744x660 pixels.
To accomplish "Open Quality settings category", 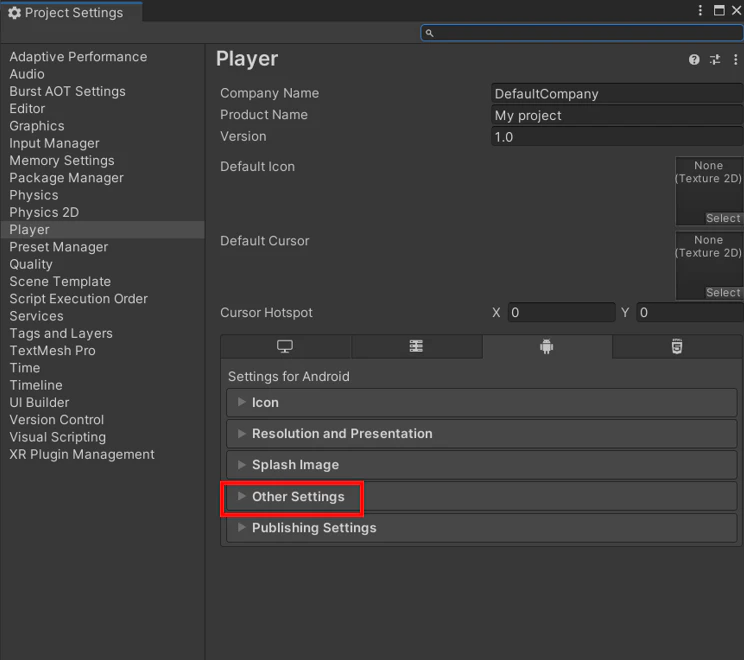I will click(x=31, y=264).
